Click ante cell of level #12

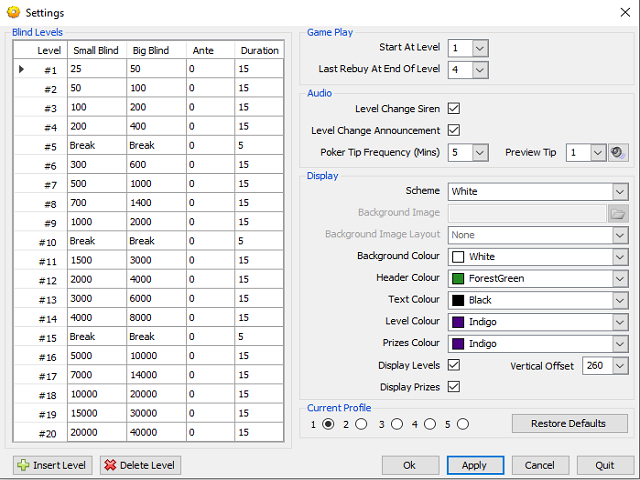coord(211,279)
